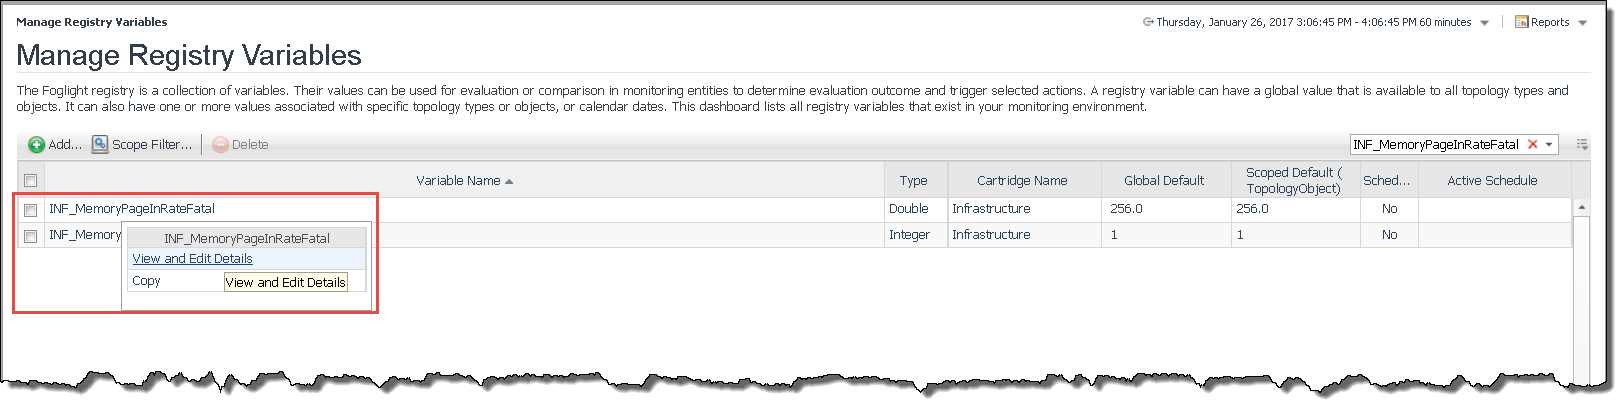Image resolution: width=1622 pixels, height=414 pixels.
Task: Open the search box dropdown arrow
Action: tap(1549, 145)
